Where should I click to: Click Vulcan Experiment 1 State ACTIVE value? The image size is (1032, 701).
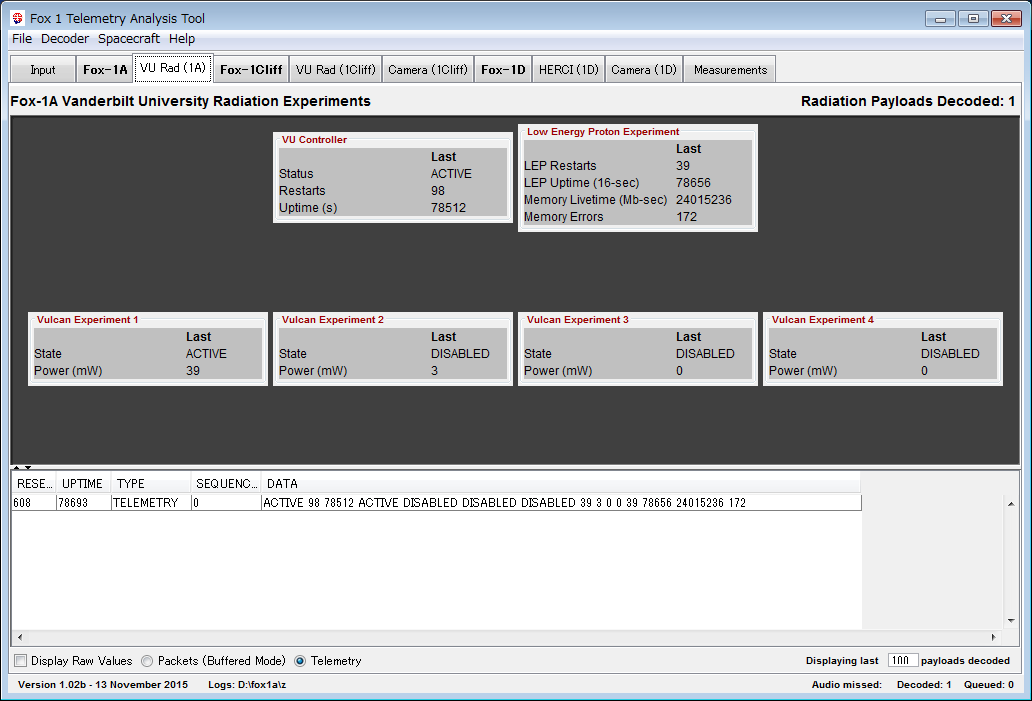tap(206, 354)
